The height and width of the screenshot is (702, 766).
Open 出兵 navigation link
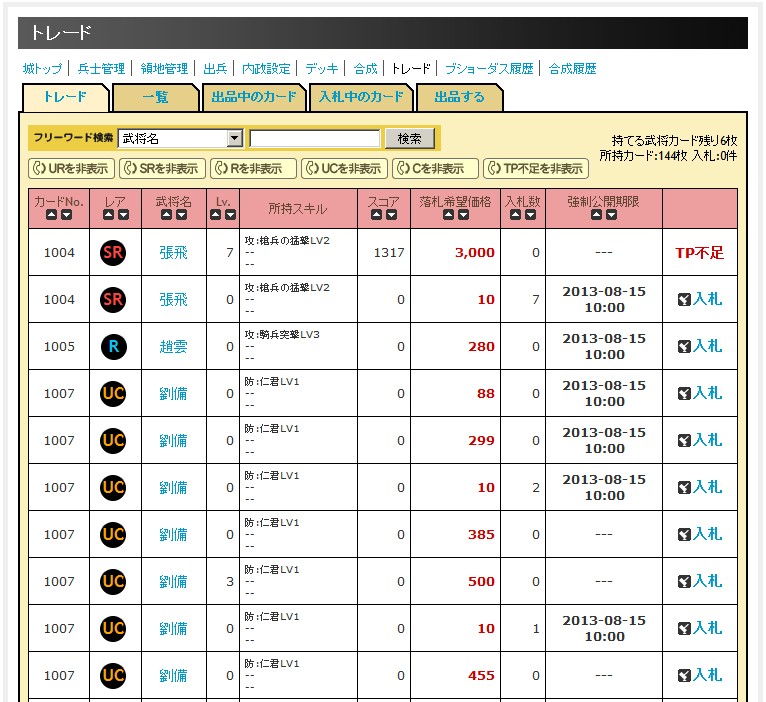[215, 68]
